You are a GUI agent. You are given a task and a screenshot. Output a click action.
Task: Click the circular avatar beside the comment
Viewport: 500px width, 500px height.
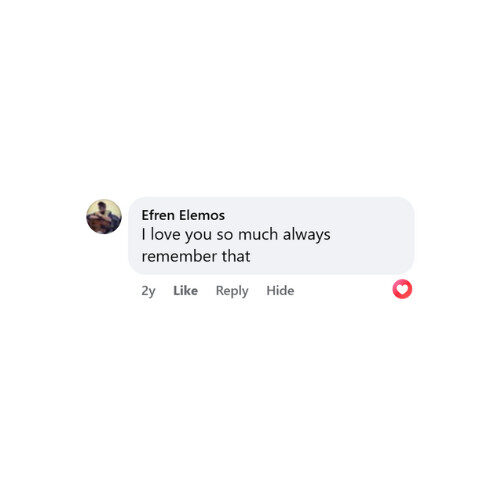pyautogui.click(x=104, y=217)
